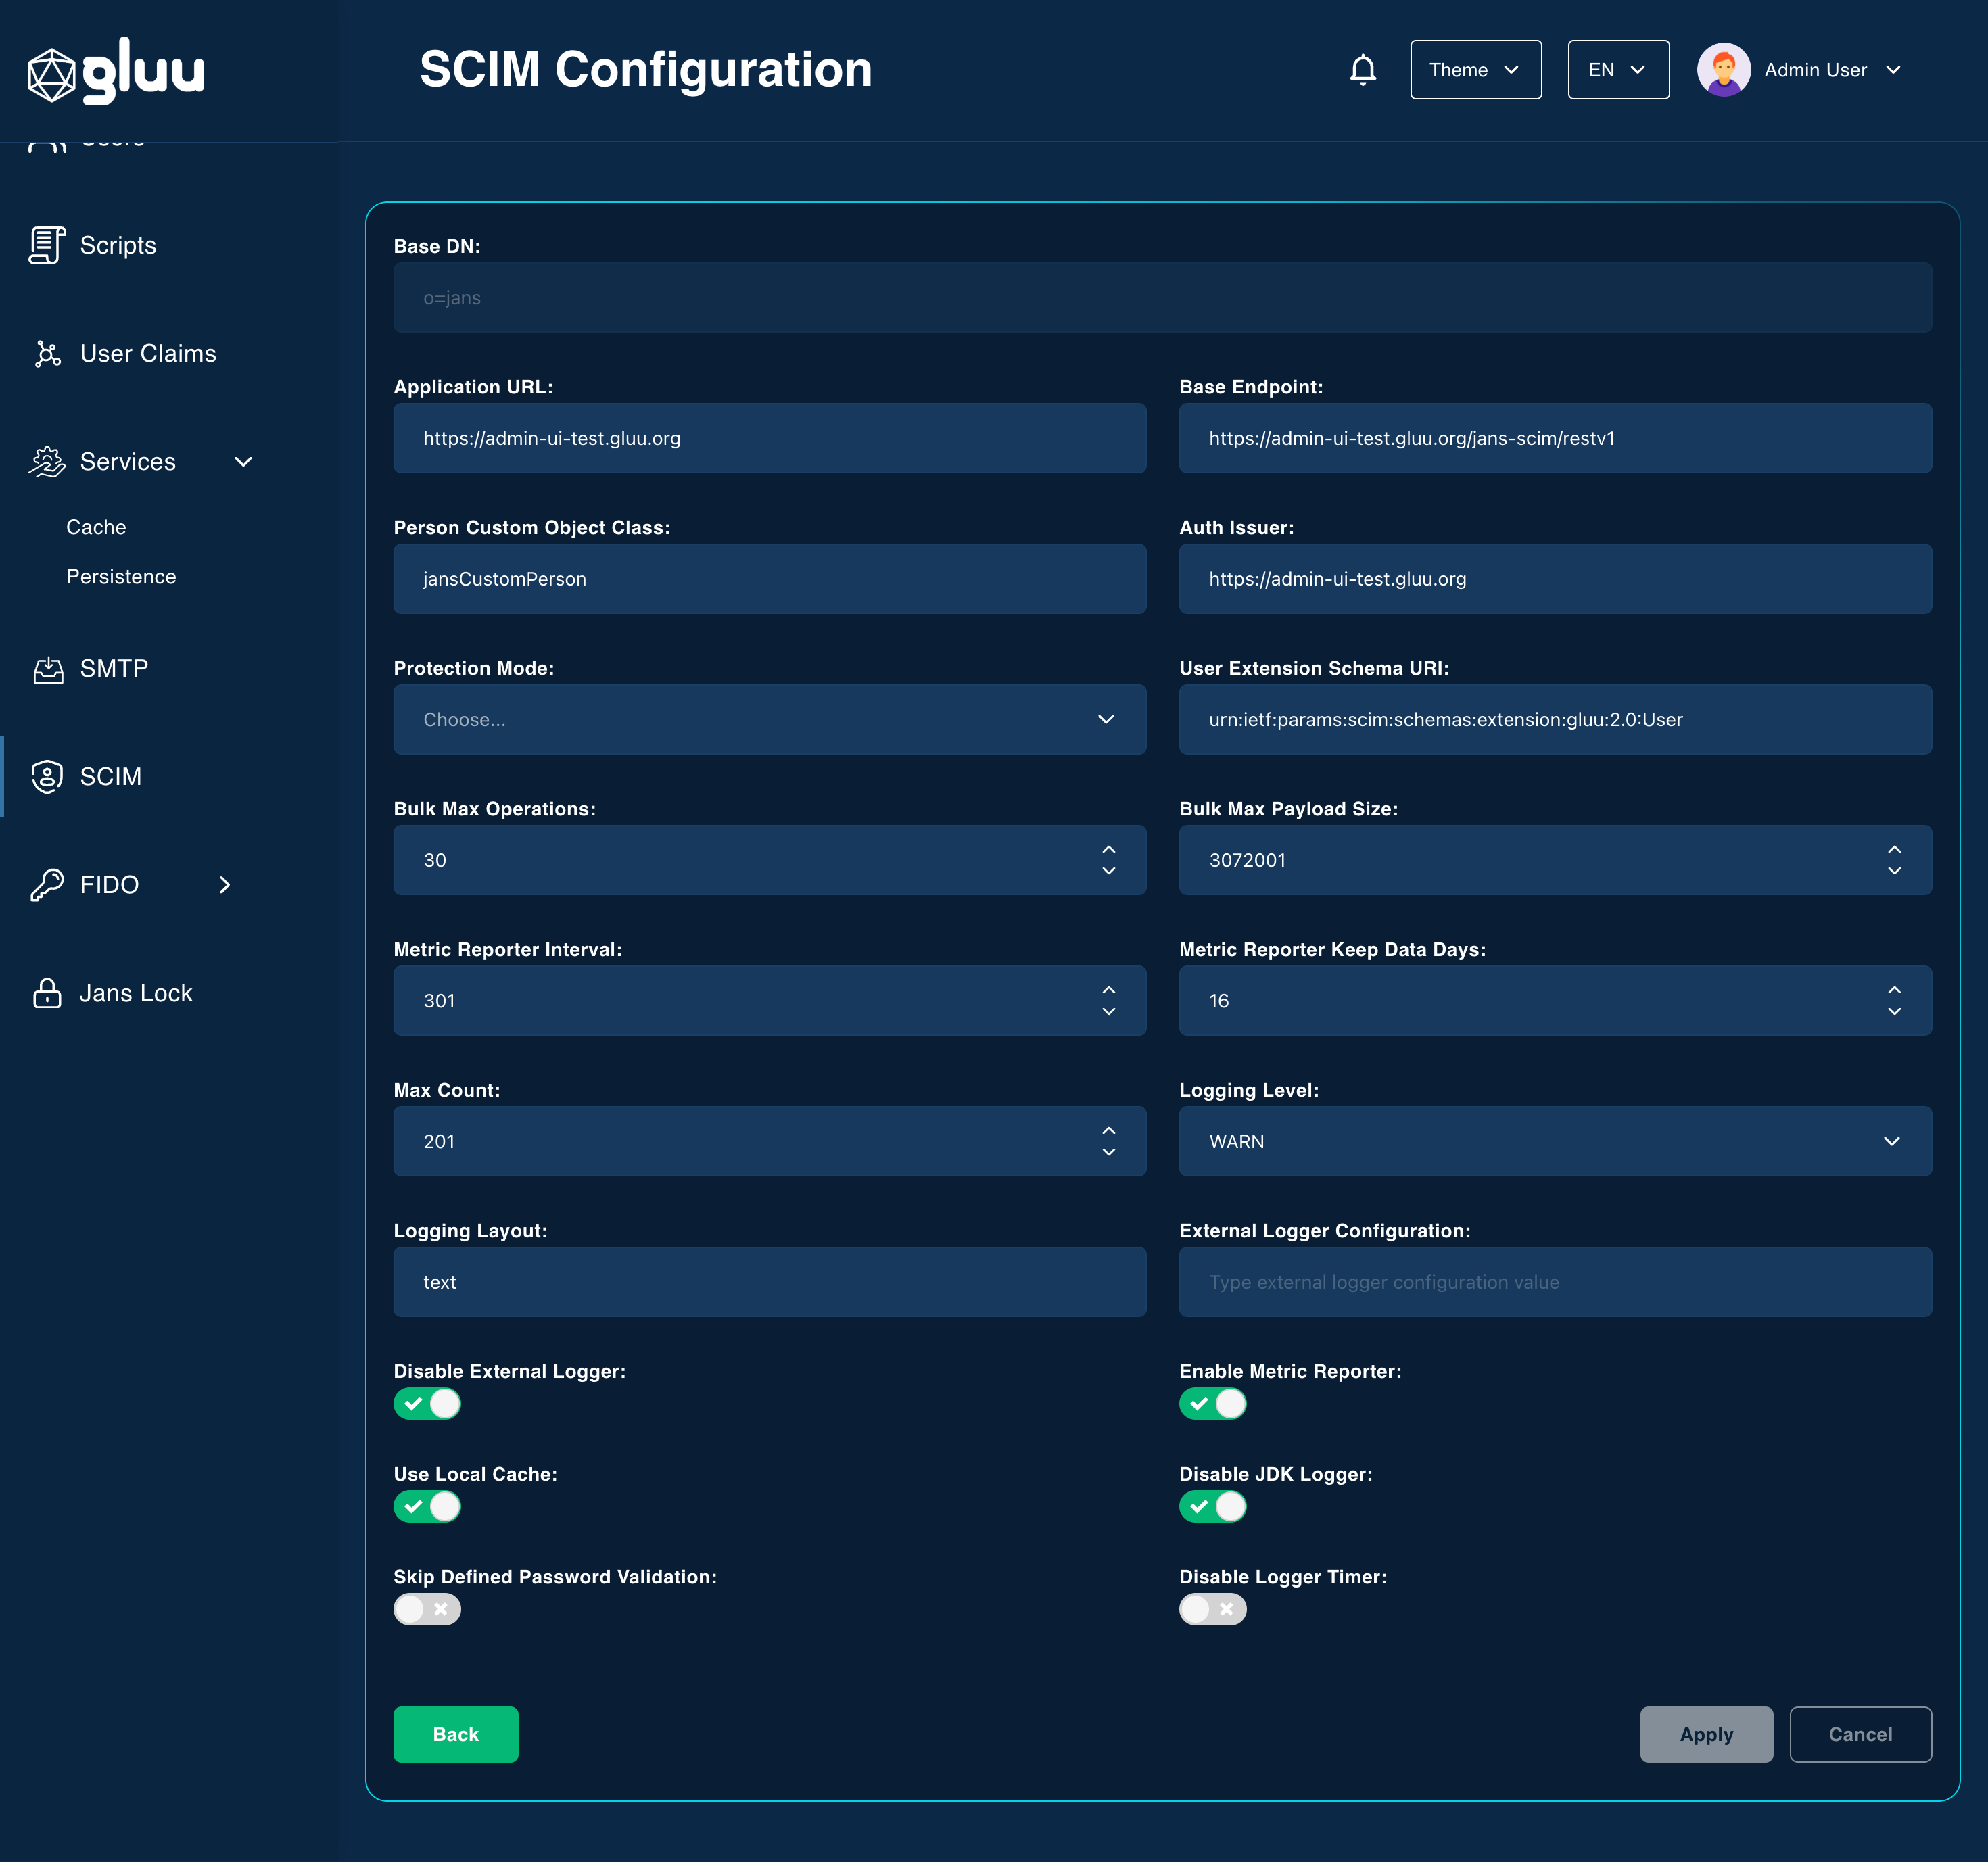The width and height of the screenshot is (1988, 1862).
Task: Go to User Claims page
Action: pos(148,354)
